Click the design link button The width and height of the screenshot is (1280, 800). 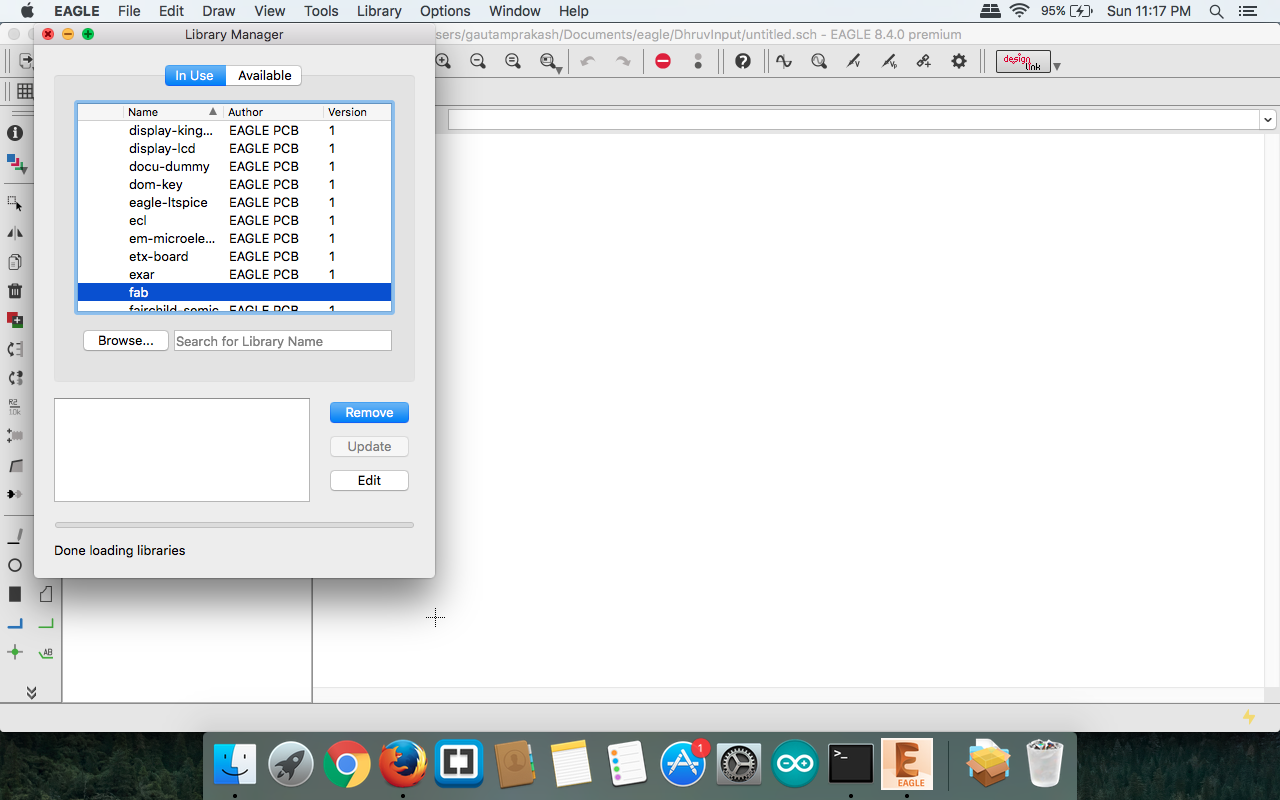click(x=1023, y=61)
